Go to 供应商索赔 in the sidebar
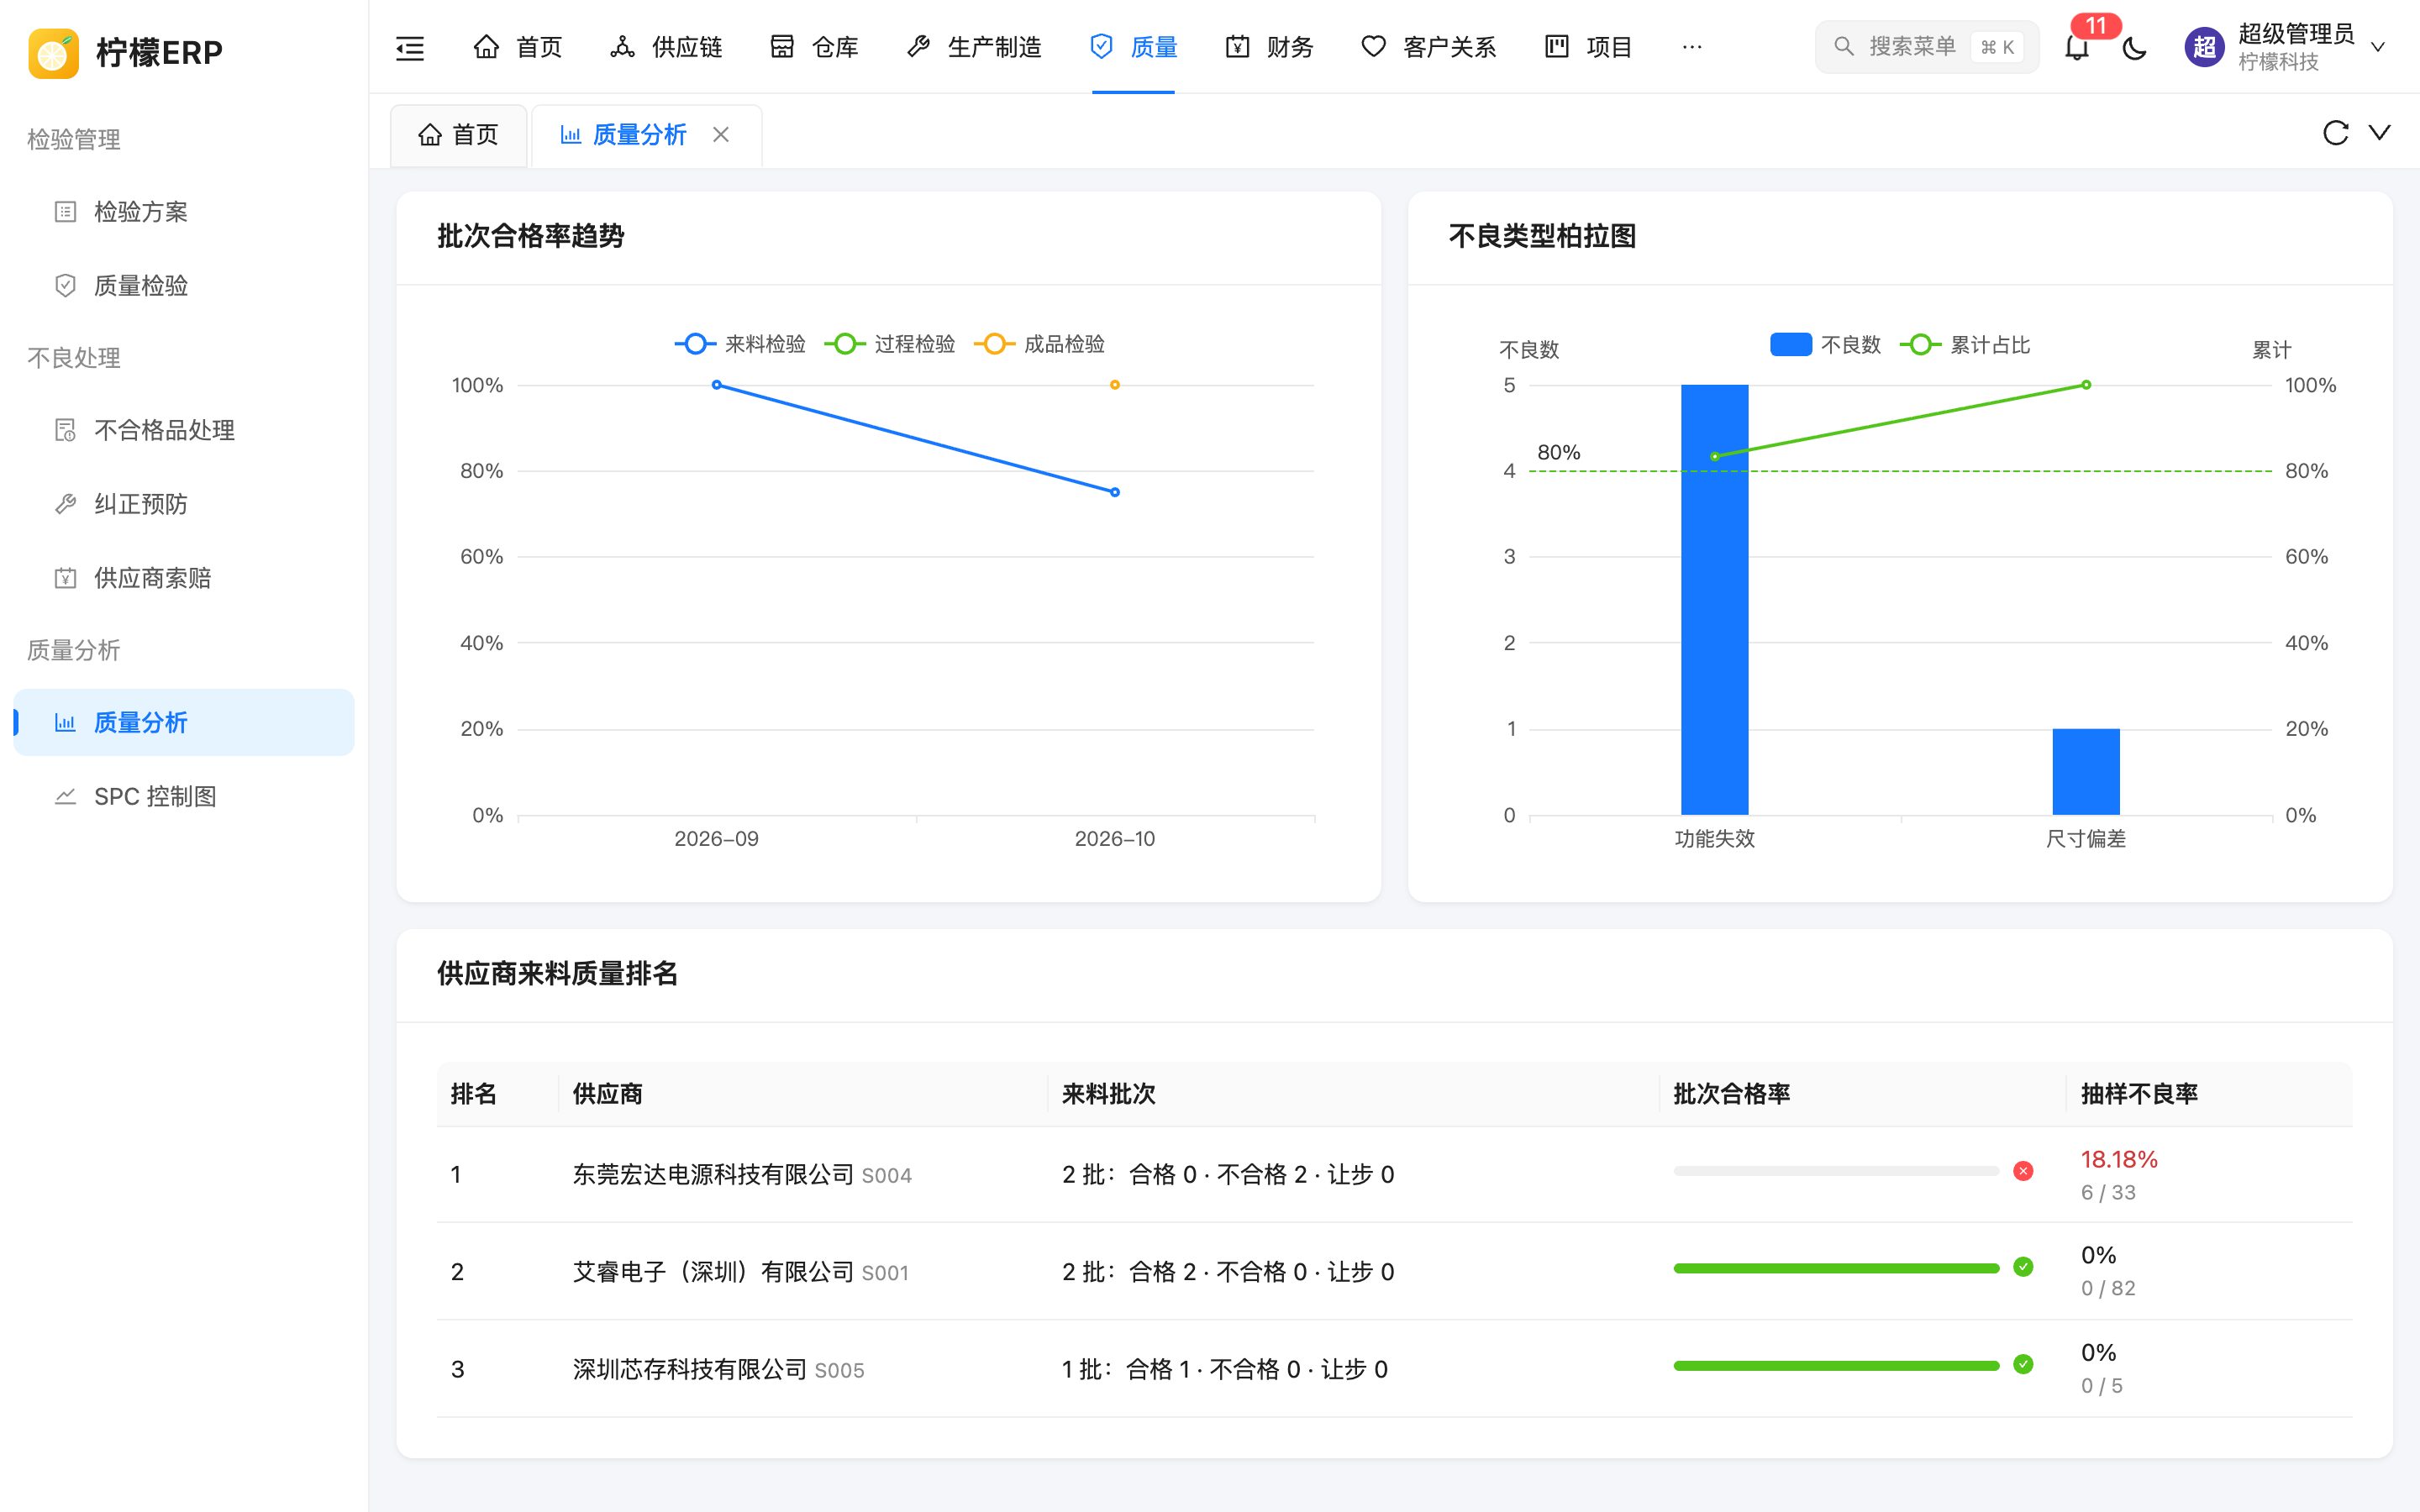 tap(184, 578)
